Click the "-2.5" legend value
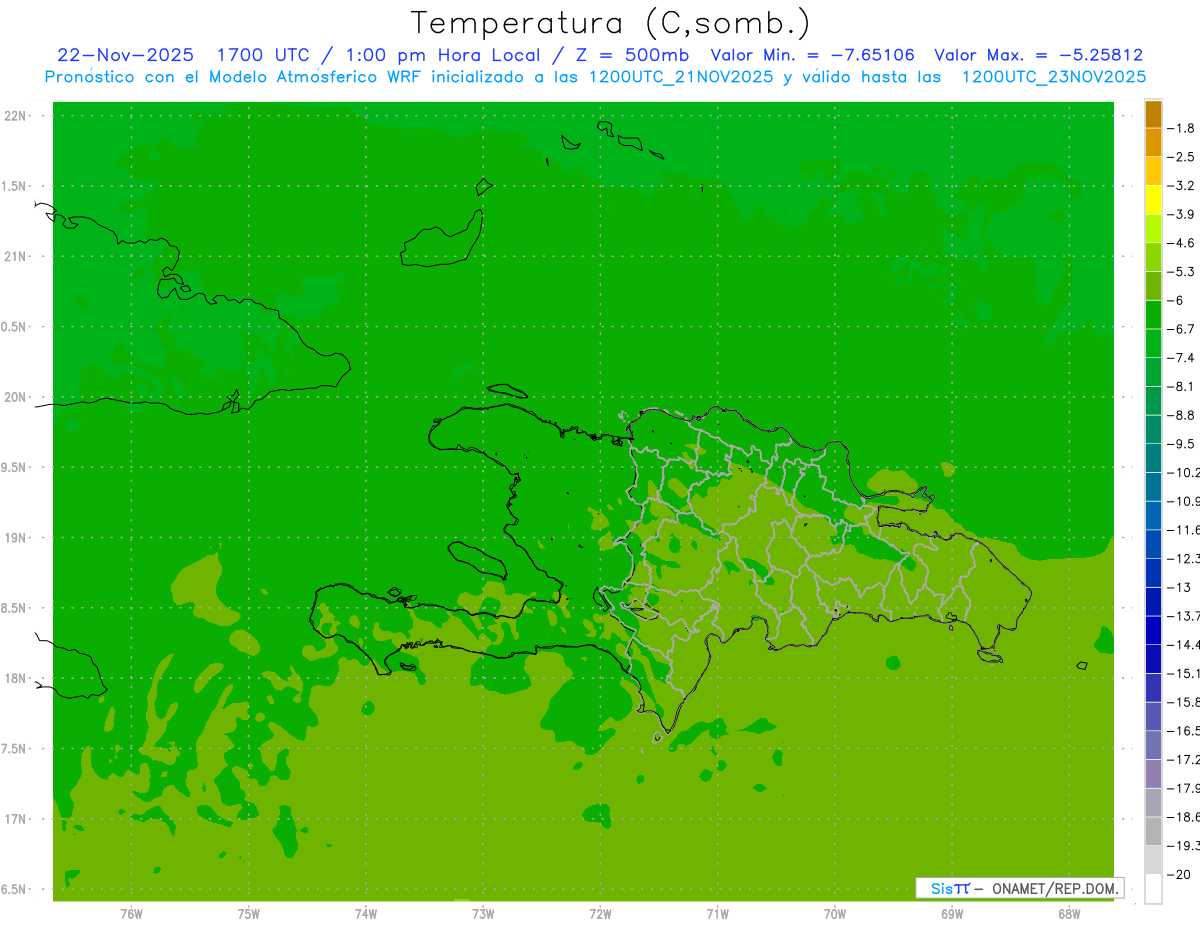1200x927 pixels. 1181,157
